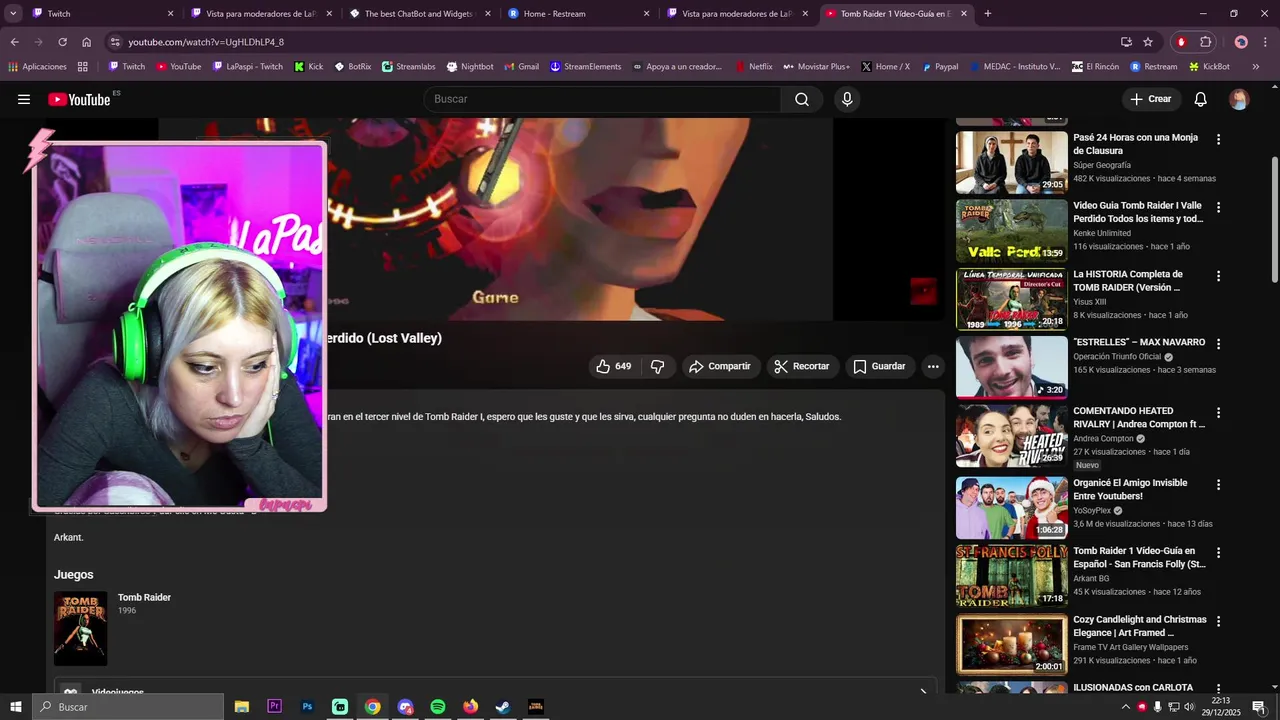Reload the page
Viewport: 1280px width, 720px height.
pyautogui.click(x=62, y=42)
